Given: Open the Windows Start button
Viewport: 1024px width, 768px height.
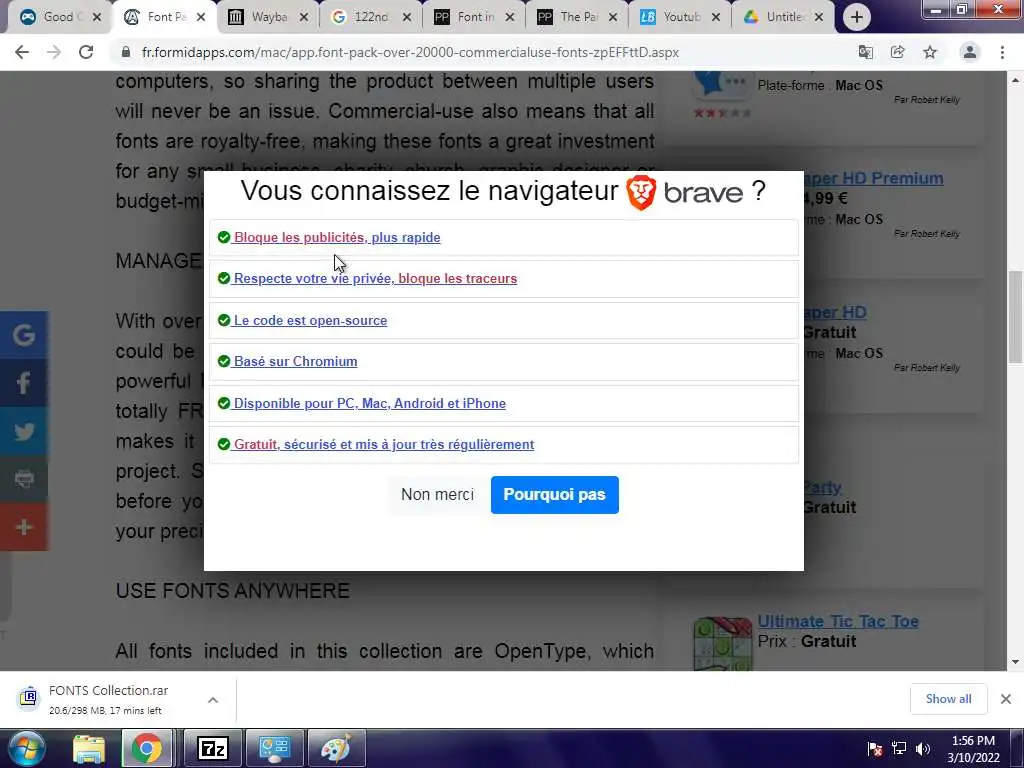Looking at the screenshot, I should pyautogui.click(x=27, y=748).
